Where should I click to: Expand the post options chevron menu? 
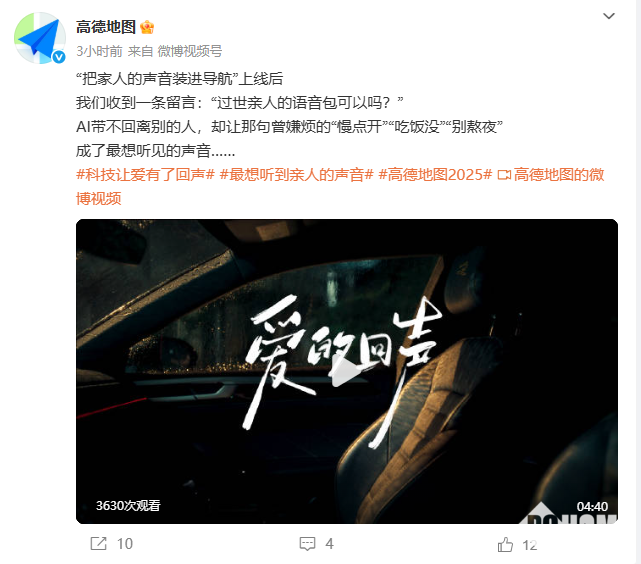tap(609, 16)
